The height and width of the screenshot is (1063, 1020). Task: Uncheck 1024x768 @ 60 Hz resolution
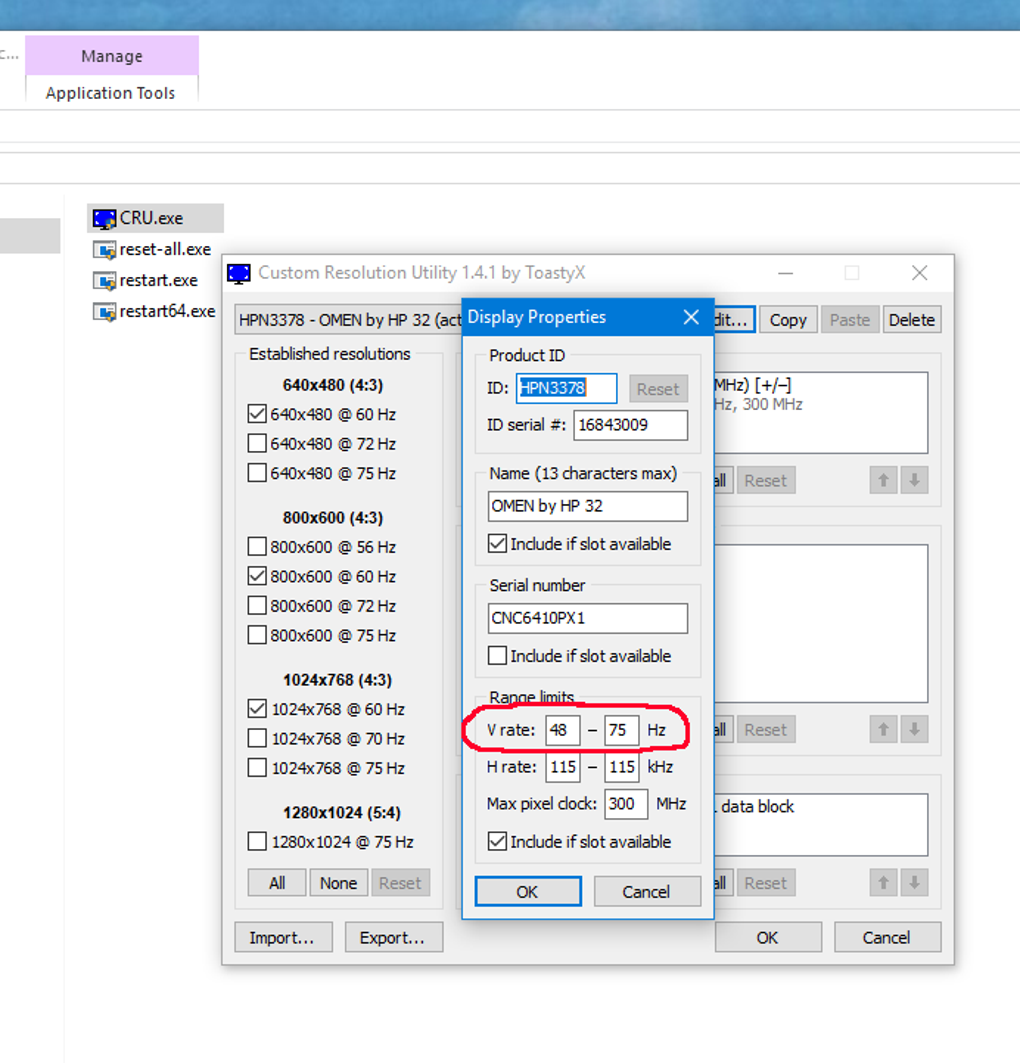(256, 709)
